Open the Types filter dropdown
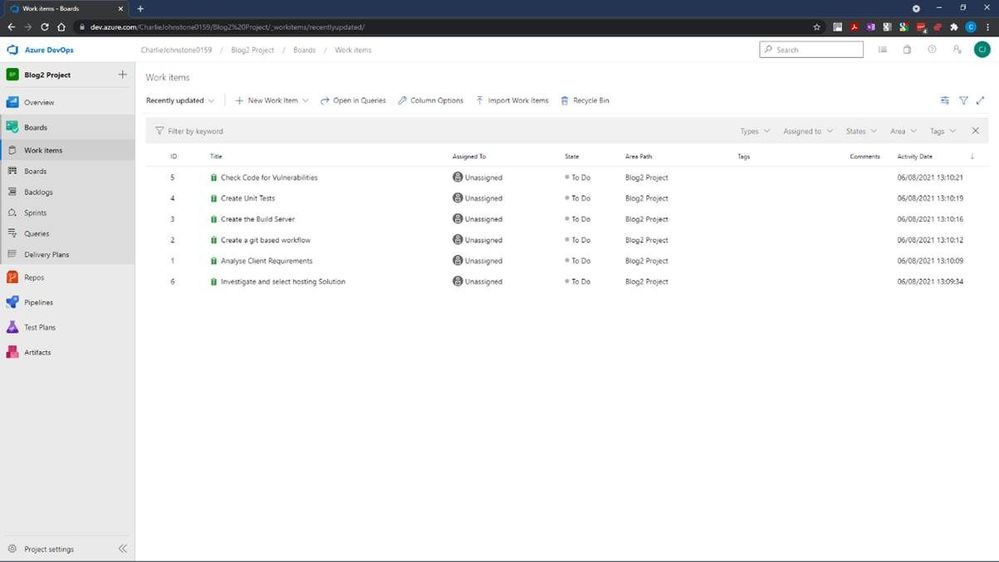The height and width of the screenshot is (562, 999). click(x=755, y=131)
